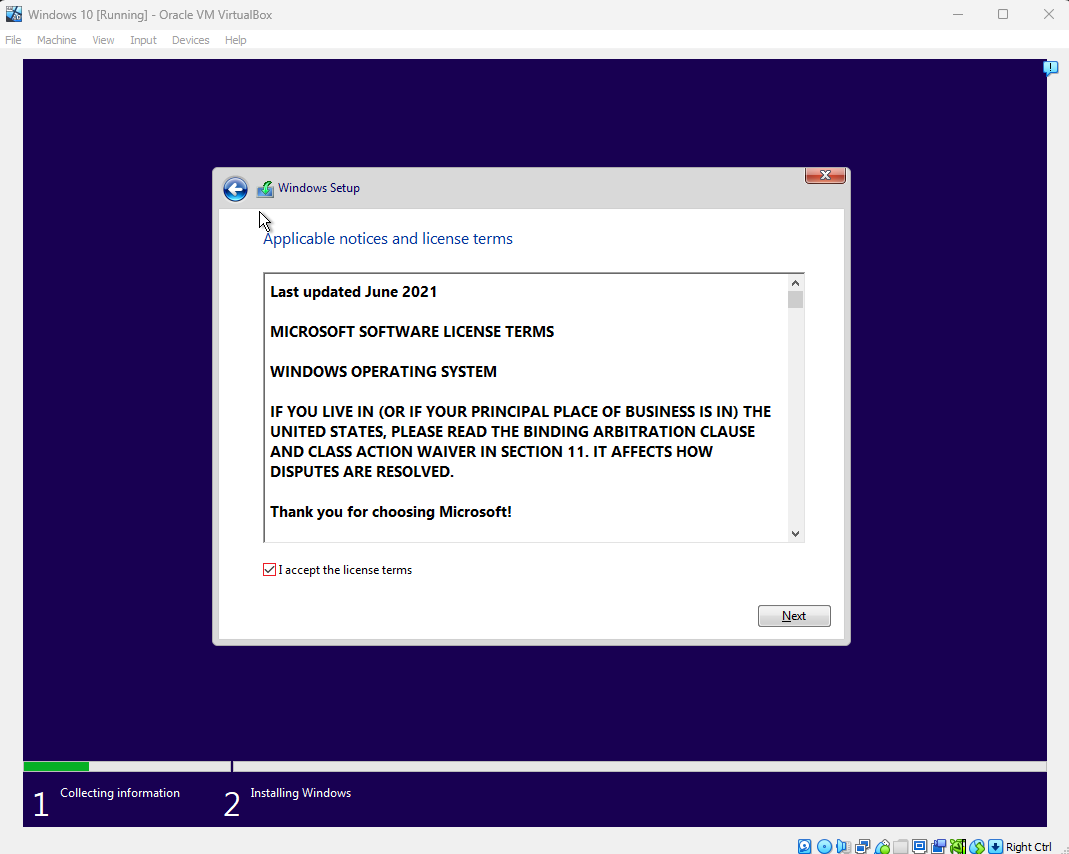Click the license text scroll down arrow
Viewport: 1069px width, 854px height.
(795, 534)
